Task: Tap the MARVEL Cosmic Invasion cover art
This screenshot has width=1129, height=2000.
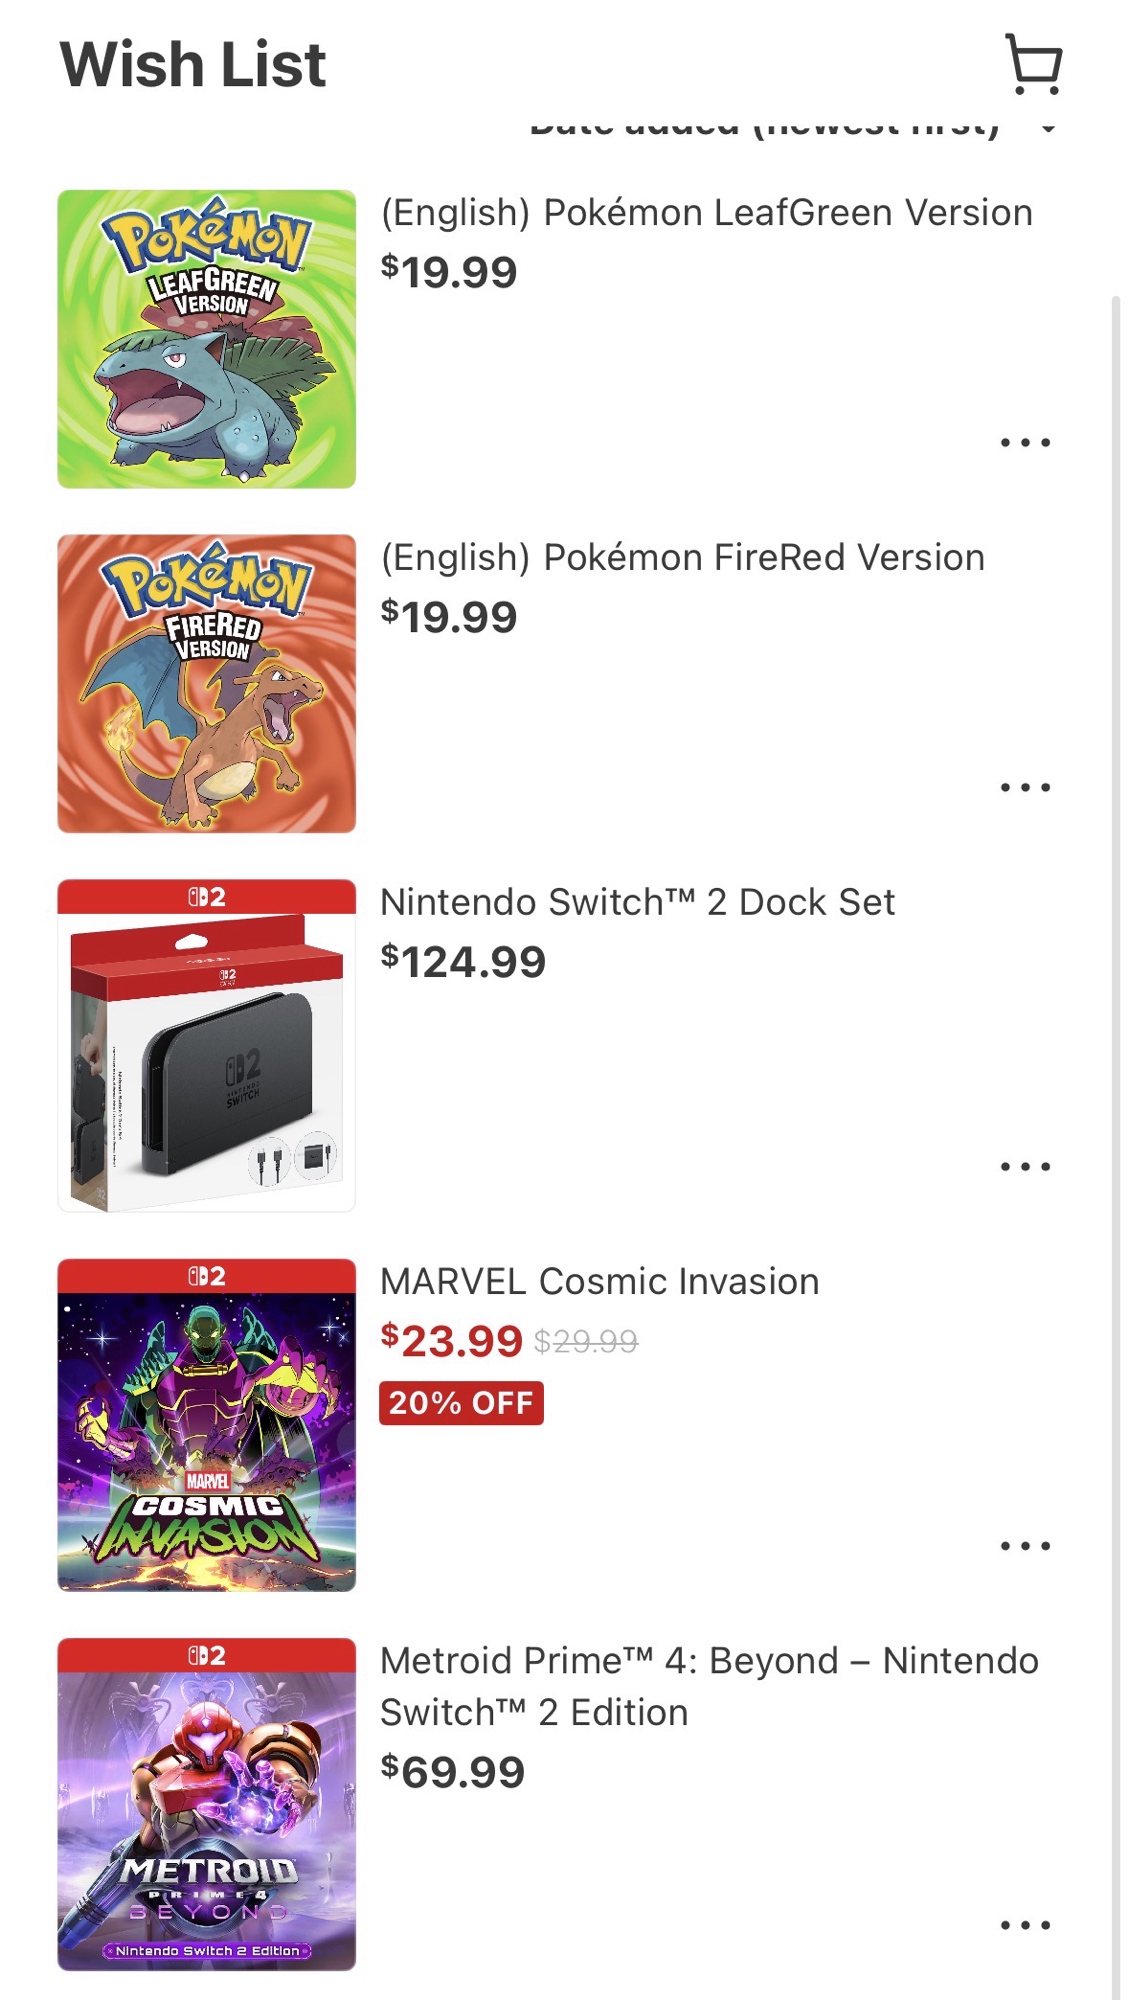Action: pyautogui.click(x=207, y=1424)
